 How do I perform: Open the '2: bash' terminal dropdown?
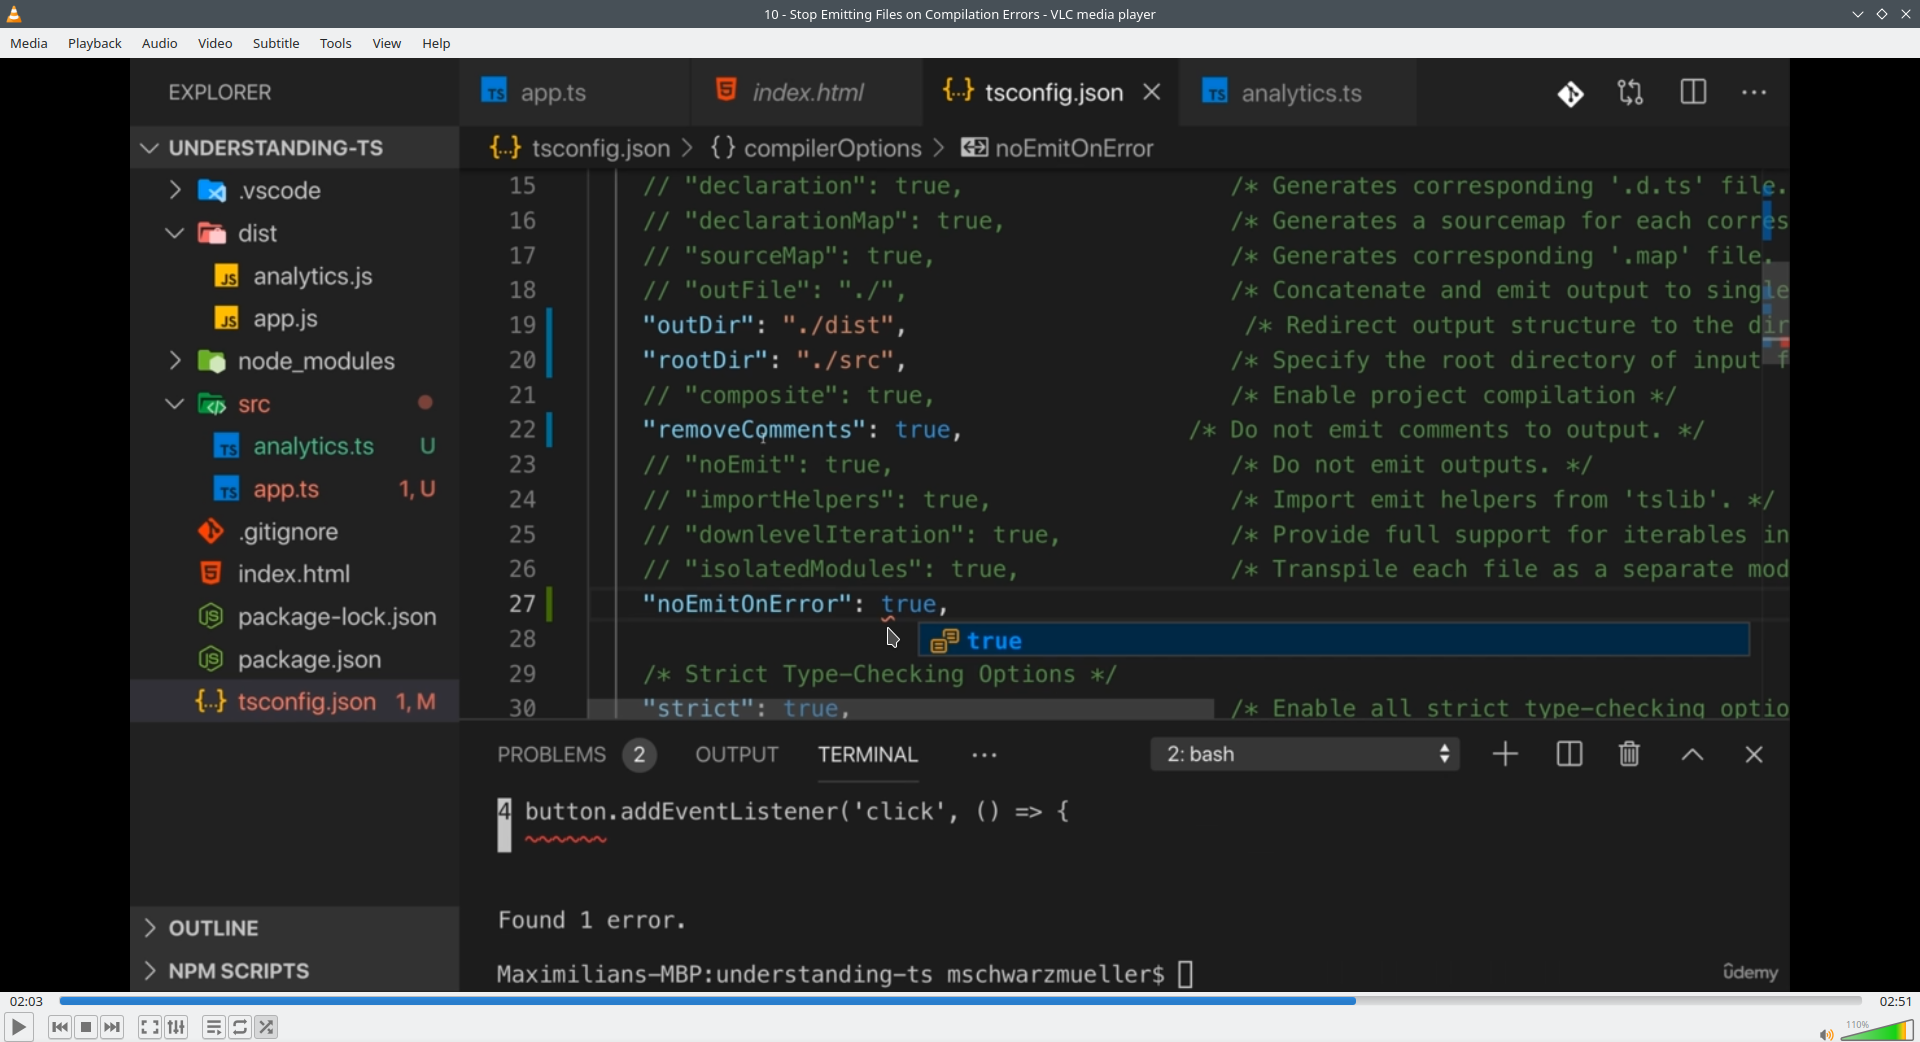pos(1305,755)
